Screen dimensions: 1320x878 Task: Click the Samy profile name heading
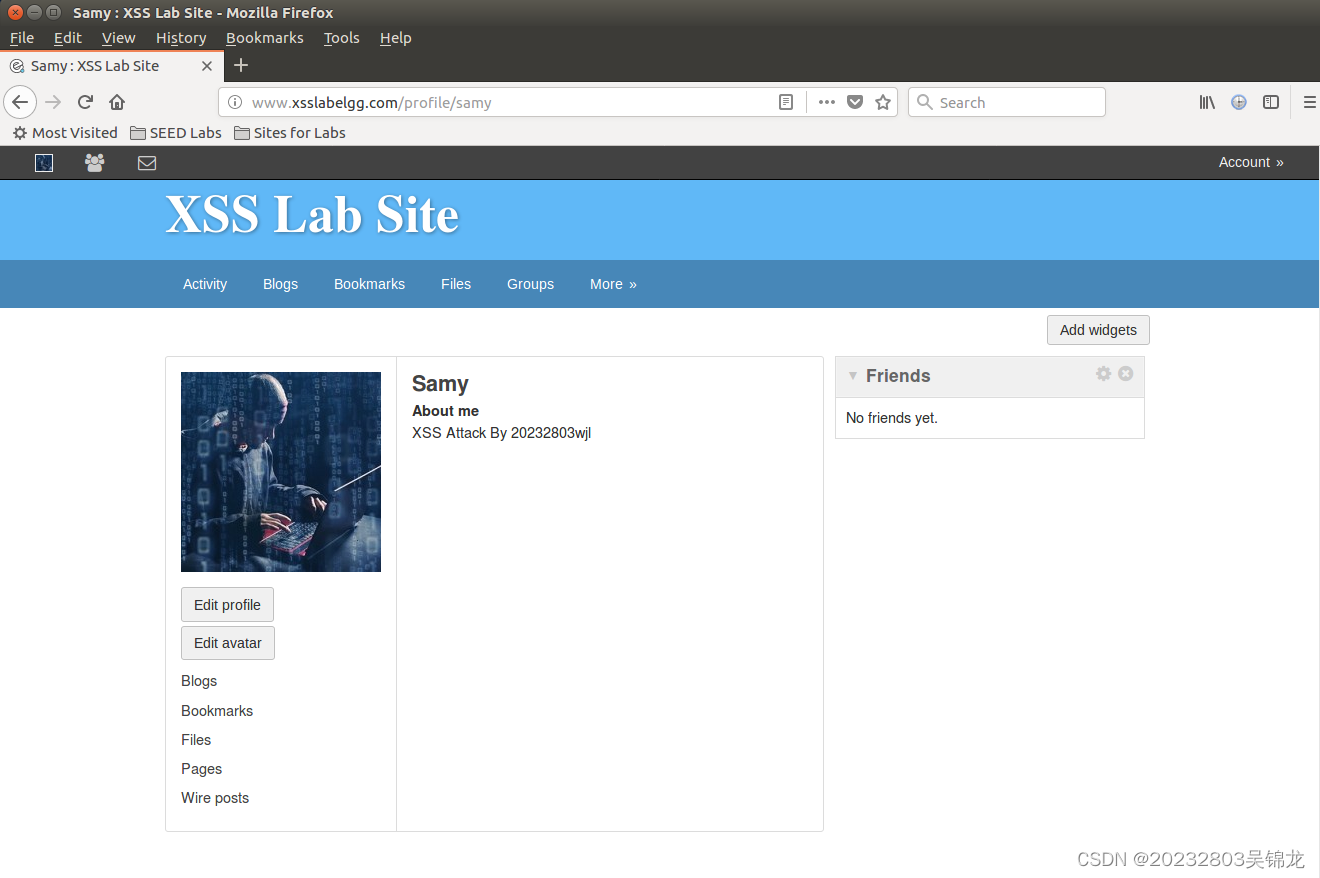point(440,384)
